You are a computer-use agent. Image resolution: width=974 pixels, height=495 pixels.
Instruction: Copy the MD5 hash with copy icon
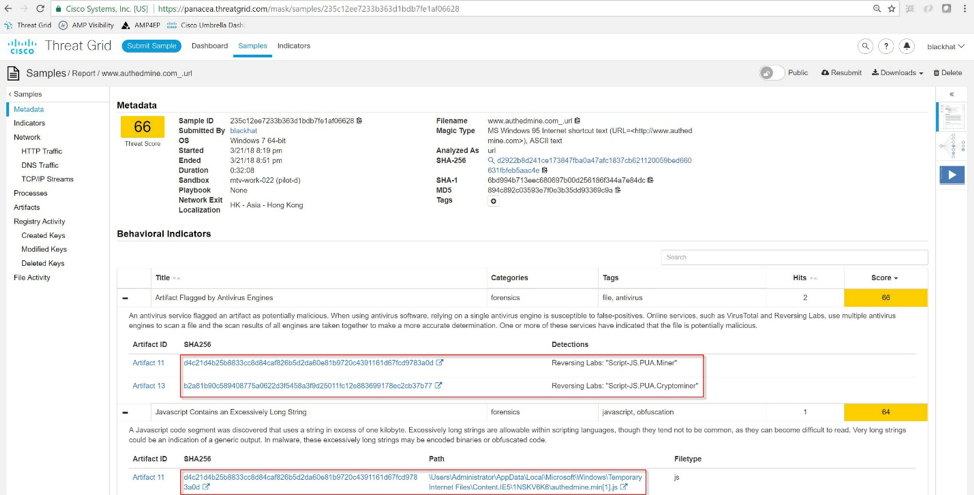pyautogui.click(x=618, y=190)
